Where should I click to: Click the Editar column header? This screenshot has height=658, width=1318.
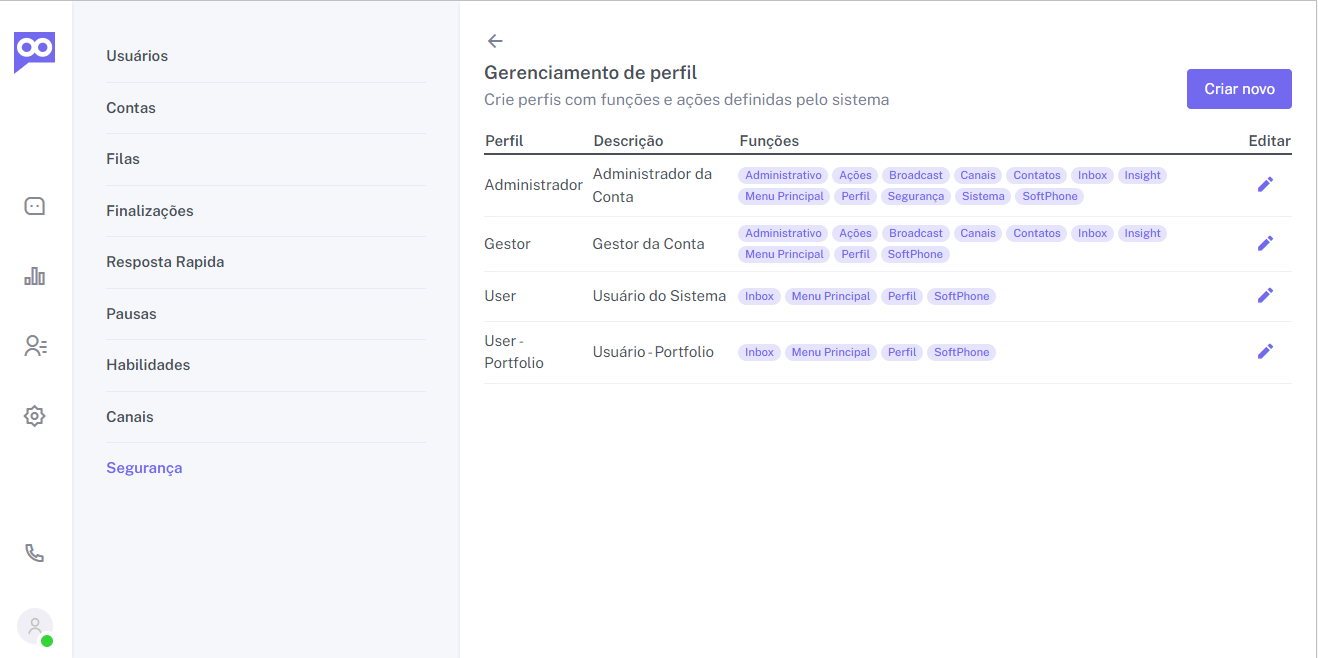coord(1270,141)
